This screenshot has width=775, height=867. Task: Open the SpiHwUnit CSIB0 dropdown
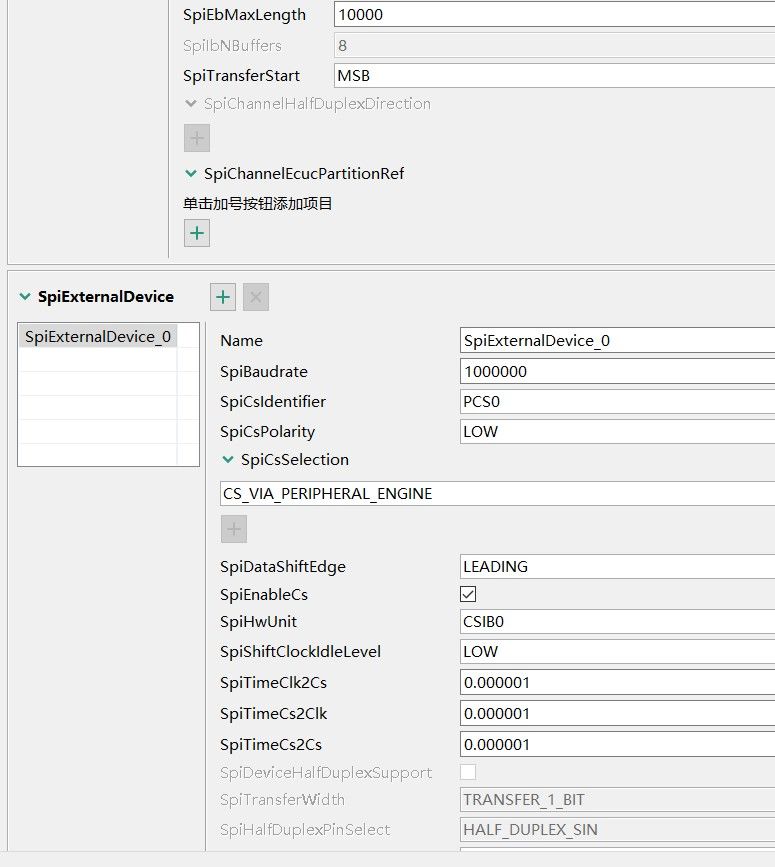pyautogui.click(x=616, y=622)
